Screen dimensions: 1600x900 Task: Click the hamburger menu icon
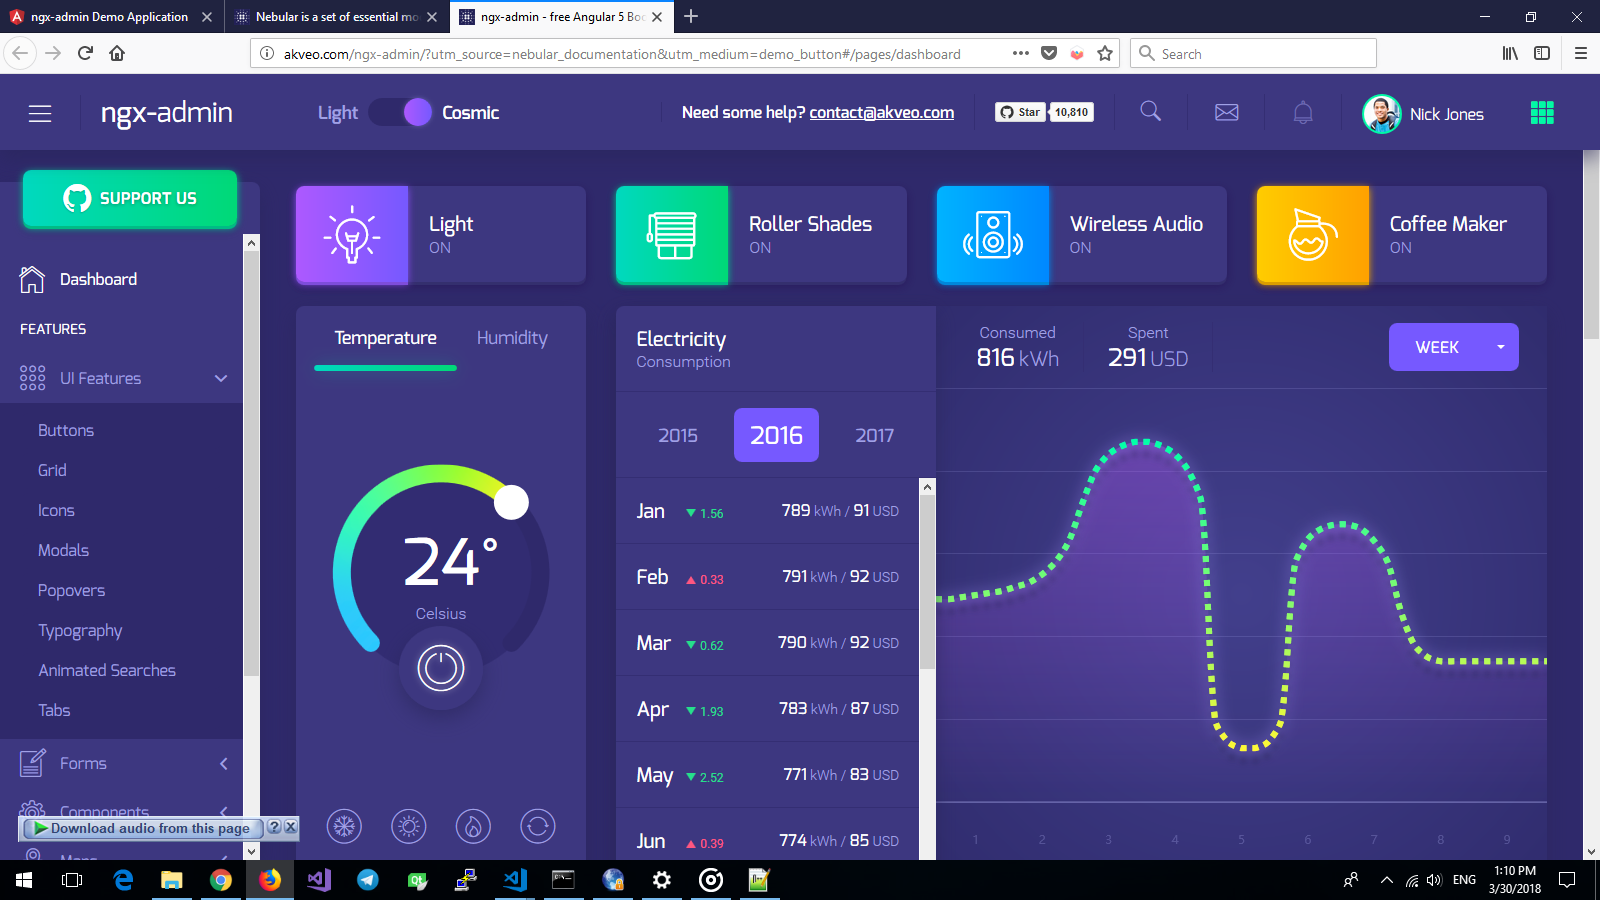39,113
